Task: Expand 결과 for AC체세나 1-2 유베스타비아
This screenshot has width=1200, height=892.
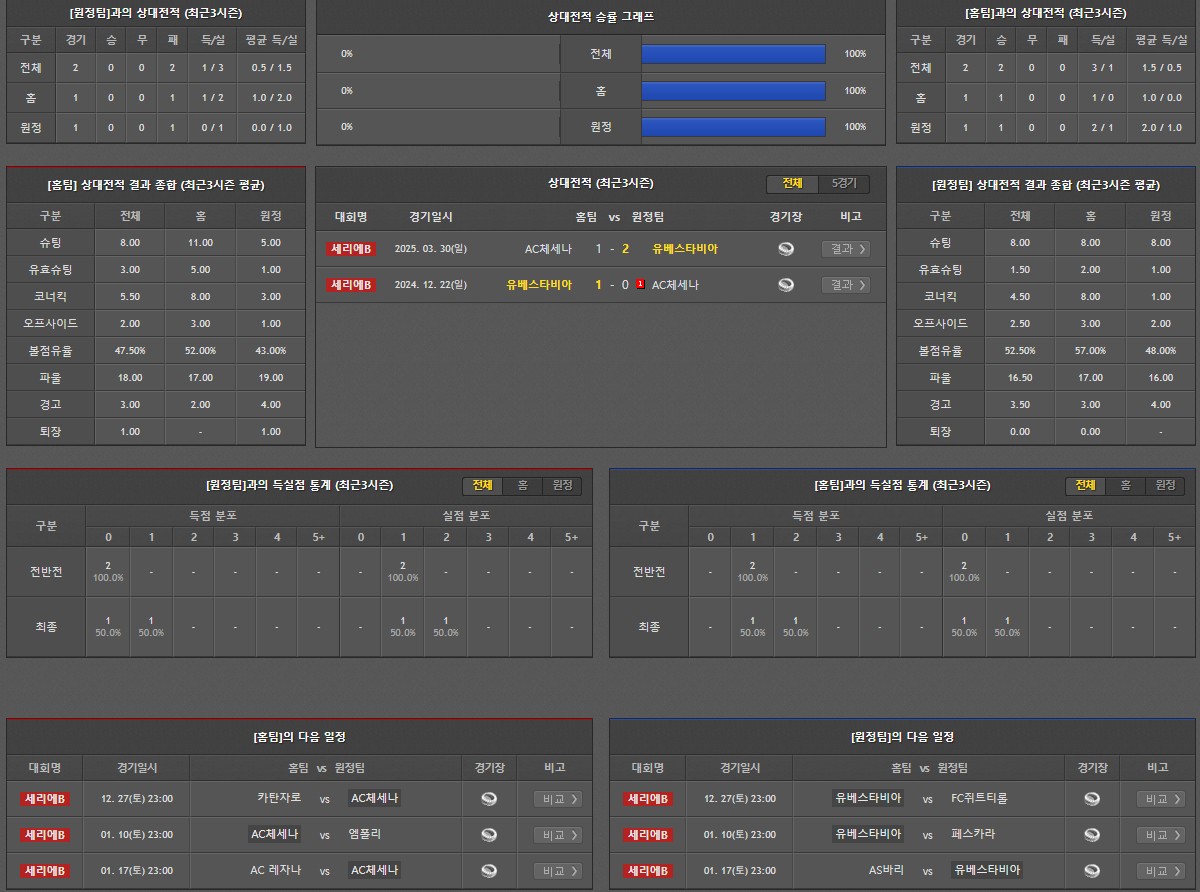Action: pyautogui.click(x=845, y=249)
